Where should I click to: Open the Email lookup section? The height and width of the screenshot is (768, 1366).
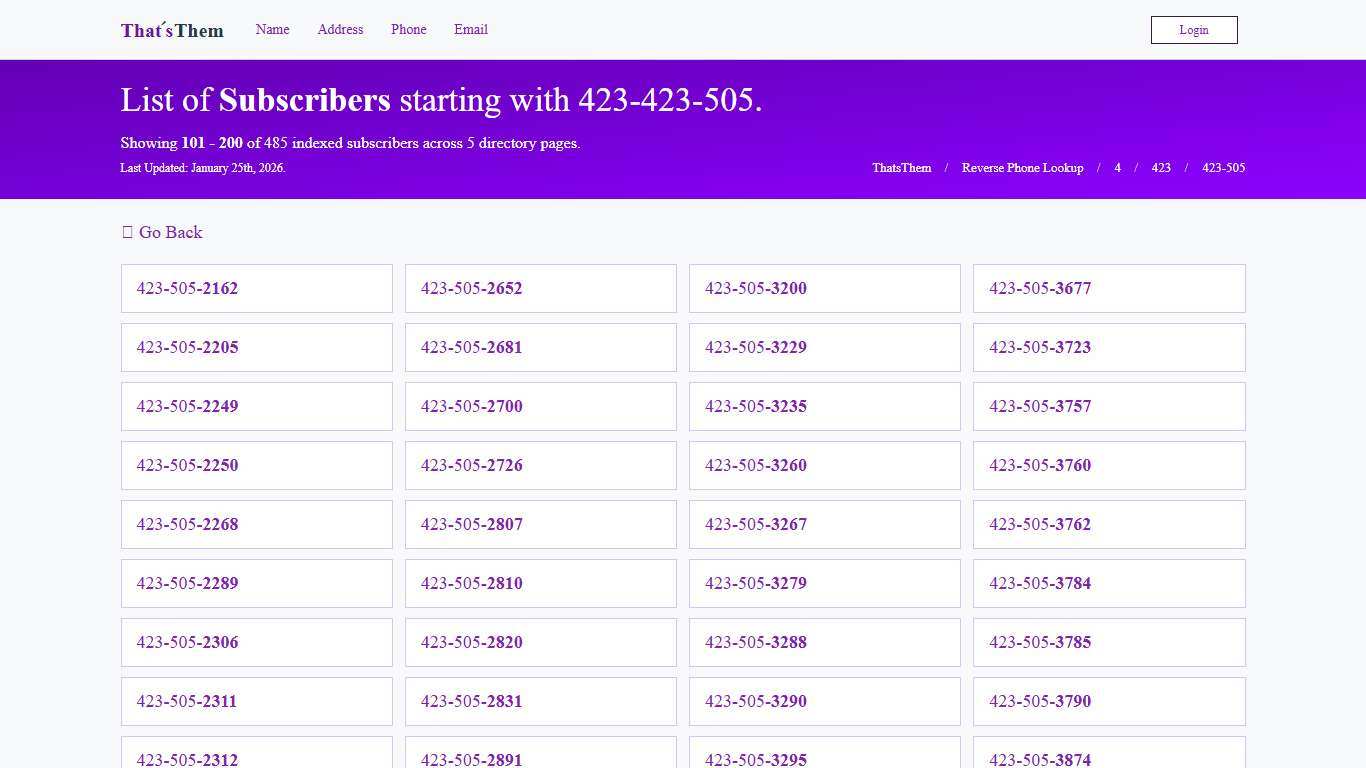point(470,29)
